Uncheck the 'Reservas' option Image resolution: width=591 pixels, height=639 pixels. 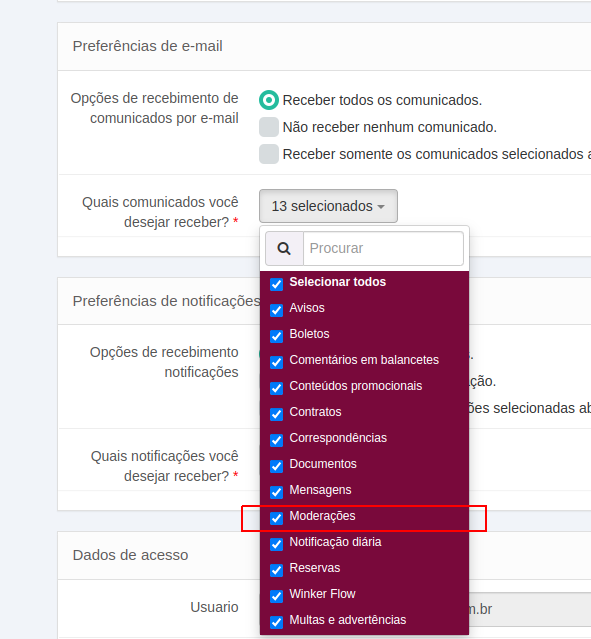point(276,570)
